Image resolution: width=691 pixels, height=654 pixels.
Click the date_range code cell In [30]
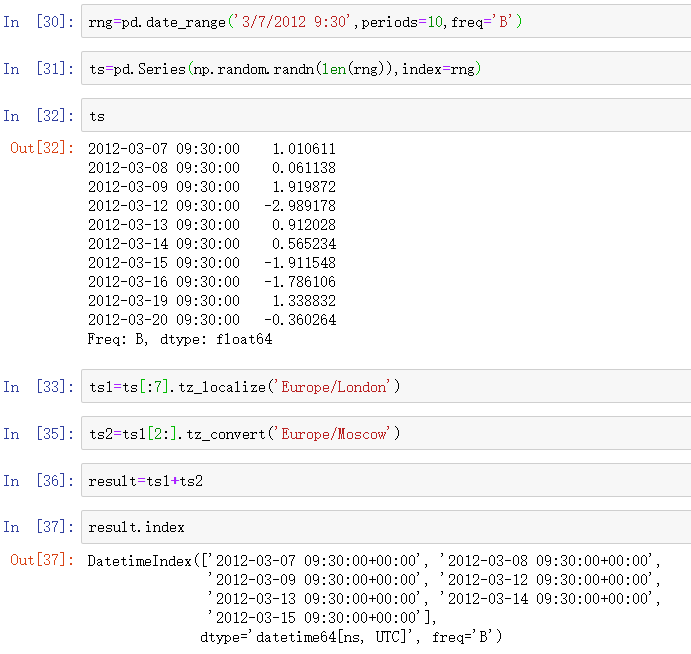[x=386, y=22]
